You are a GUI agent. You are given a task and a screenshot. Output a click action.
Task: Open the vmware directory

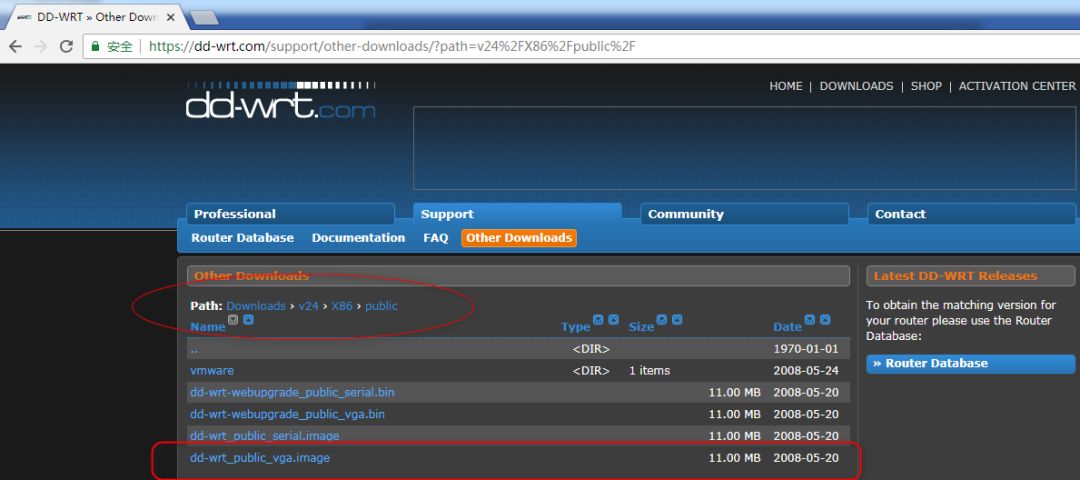click(211, 371)
